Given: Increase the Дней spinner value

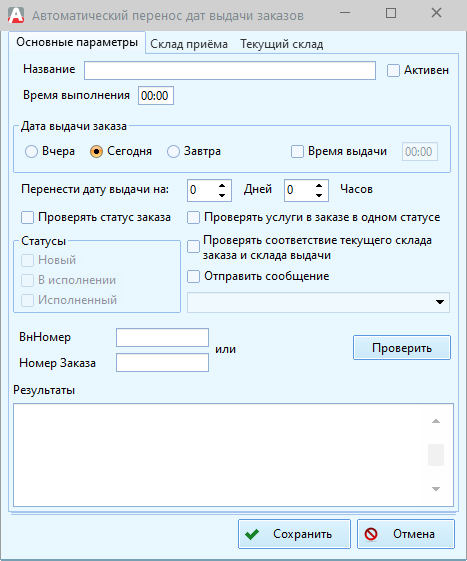Looking at the screenshot, I should tap(222, 186).
